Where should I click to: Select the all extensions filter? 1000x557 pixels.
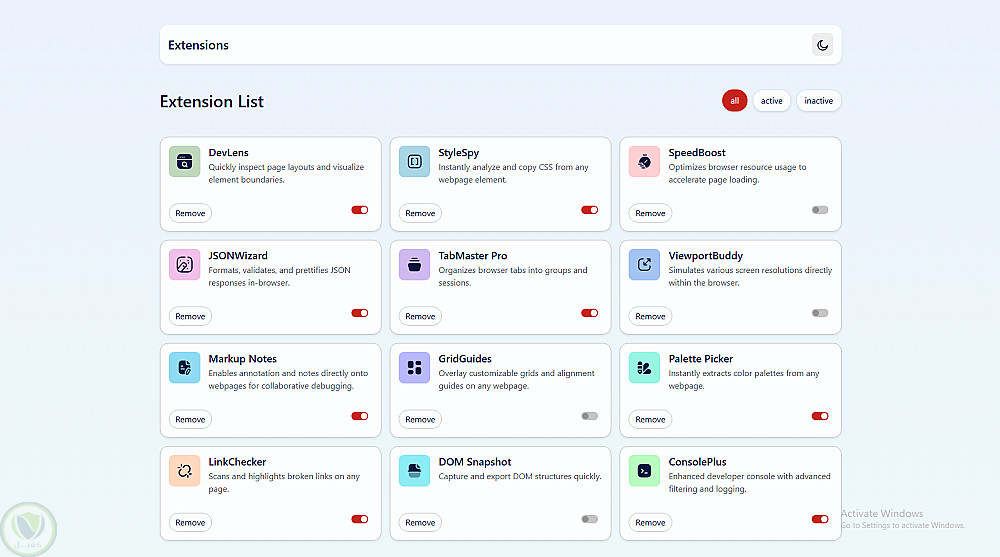[734, 101]
